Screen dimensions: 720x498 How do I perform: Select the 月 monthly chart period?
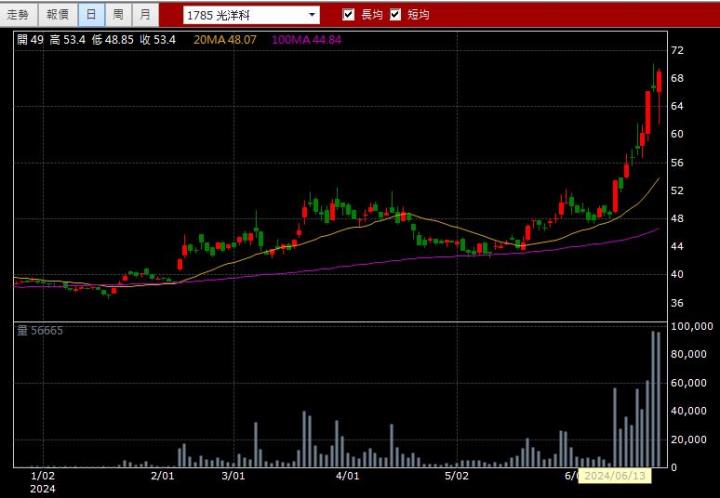[x=145, y=14]
